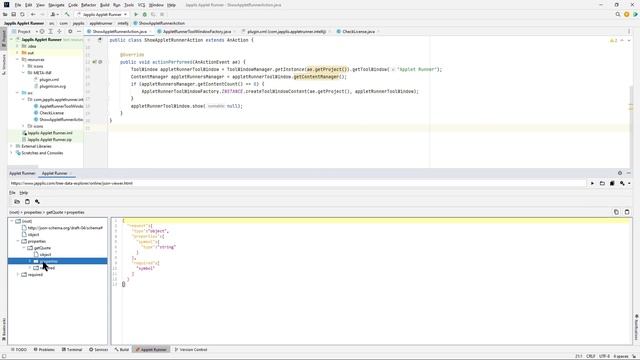Expand External Libraries node
640x360 pixels.
(x=11, y=146)
